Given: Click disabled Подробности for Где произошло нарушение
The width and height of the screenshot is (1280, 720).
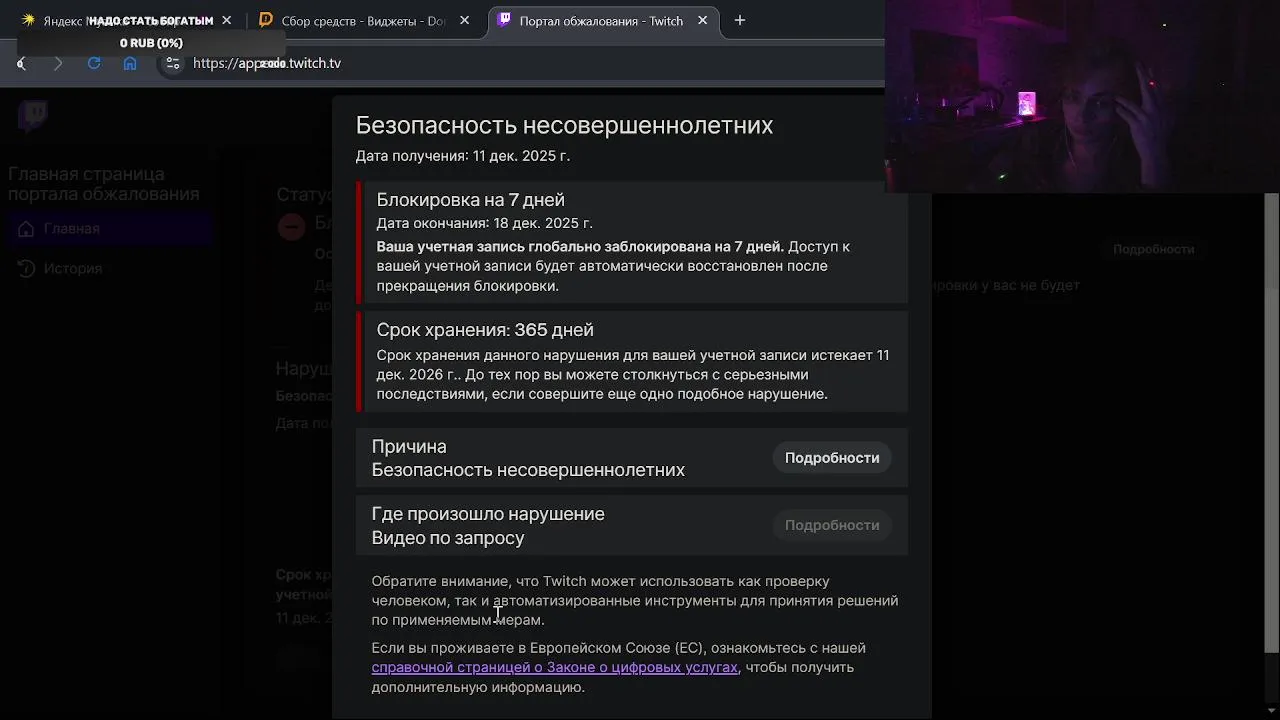Looking at the screenshot, I should 832,525.
